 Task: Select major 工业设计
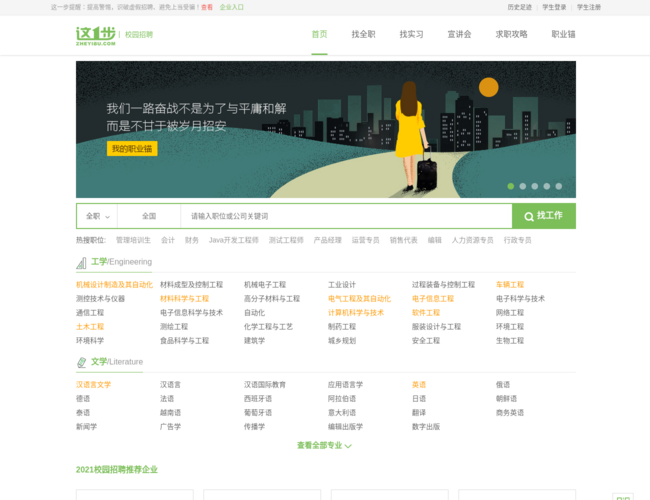pyautogui.click(x=342, y=285)
